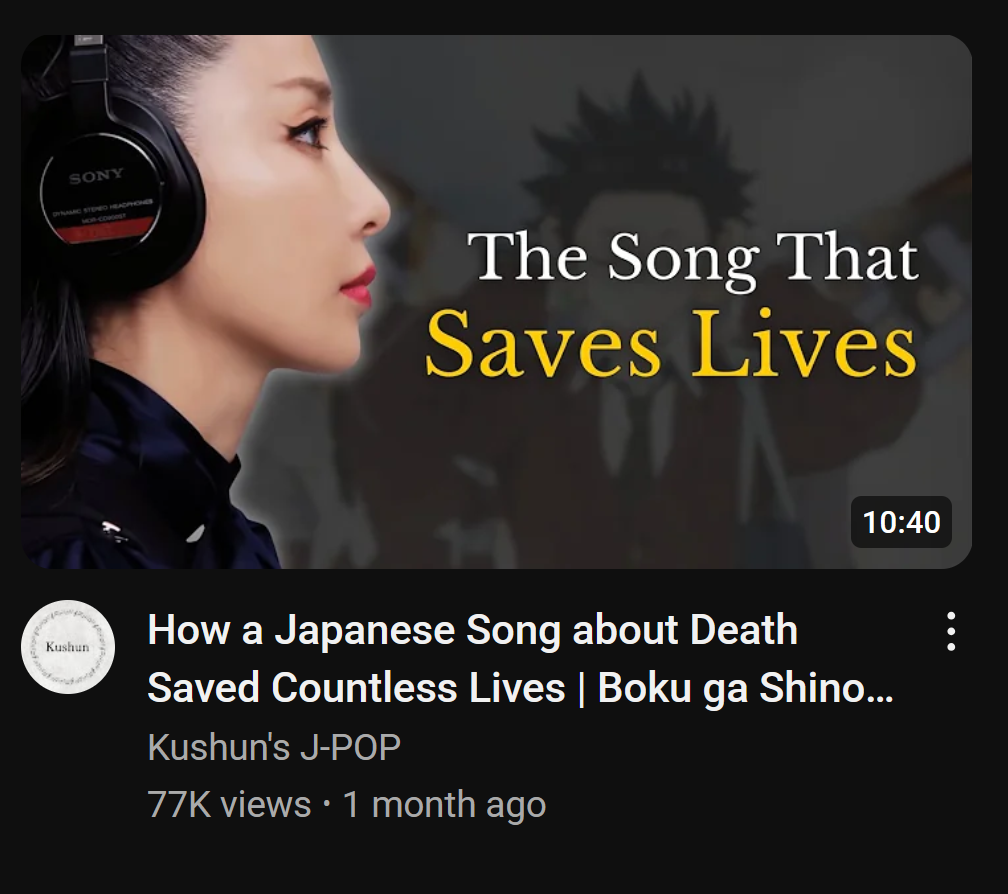Click the black headphone ear cup
This screenshot has height=894, width=1008.
[x=111, y=193]
